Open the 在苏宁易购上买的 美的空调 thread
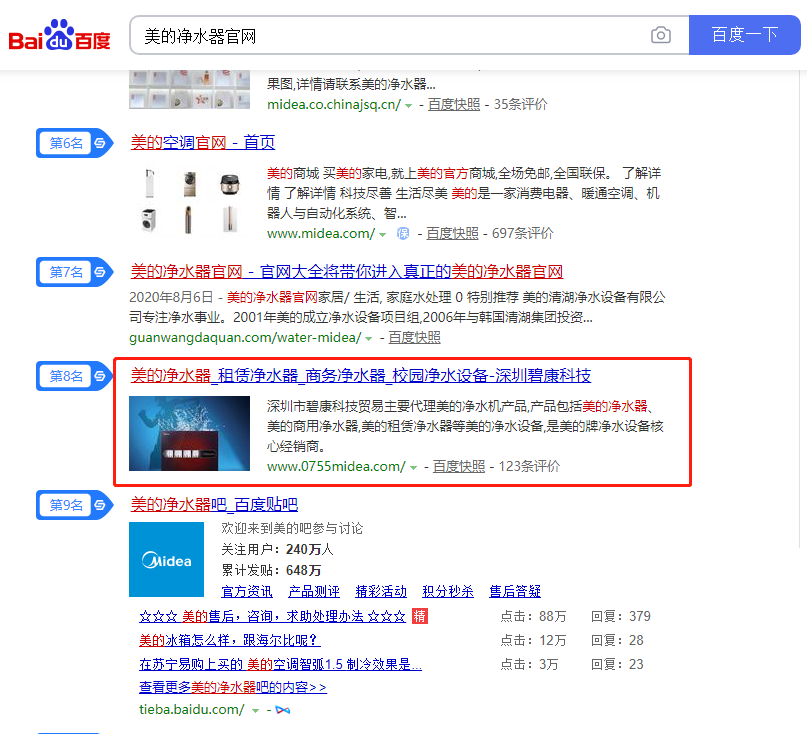The height and width of the screenshot is (734, 807). (280, 665)
